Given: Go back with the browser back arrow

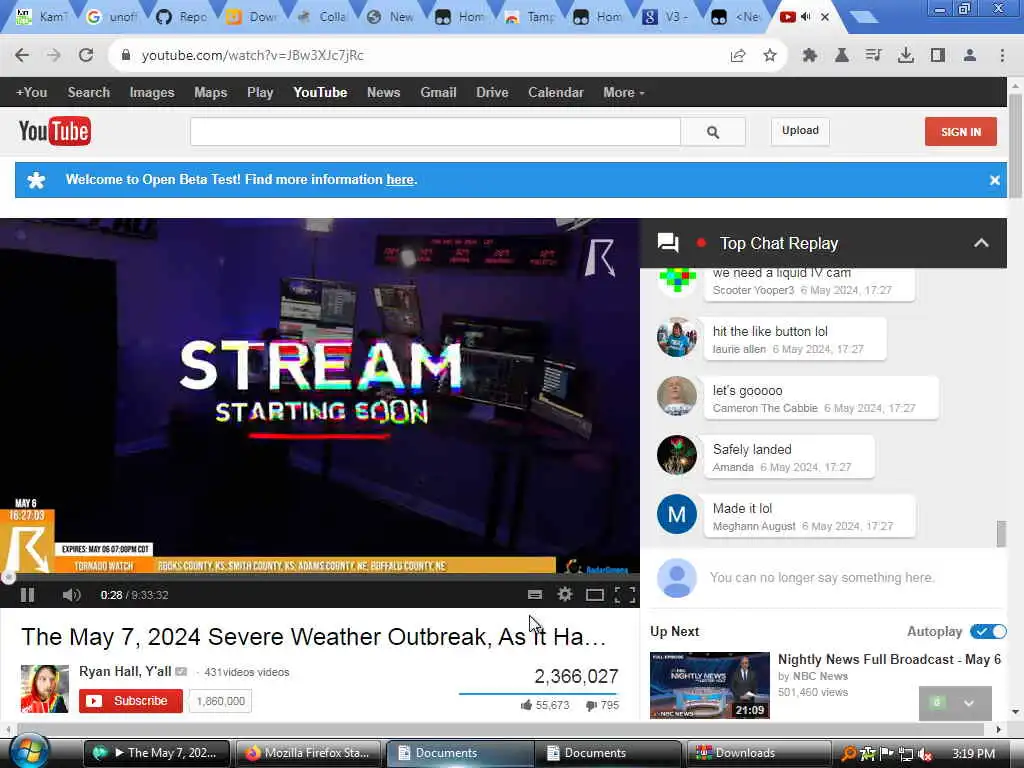Looking at the screenshot, I should [22, 56].
